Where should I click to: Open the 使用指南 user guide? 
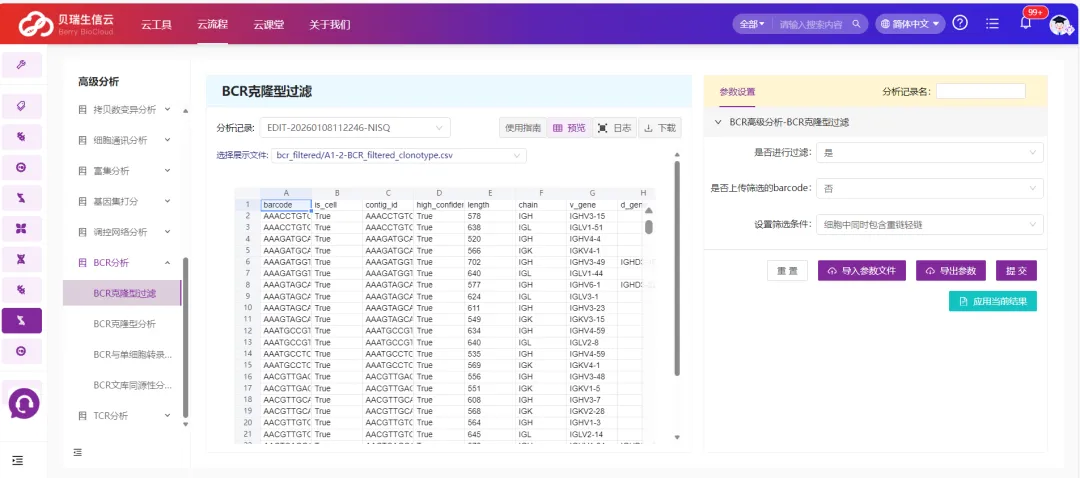pyautogui.click(x=523, y=127)
